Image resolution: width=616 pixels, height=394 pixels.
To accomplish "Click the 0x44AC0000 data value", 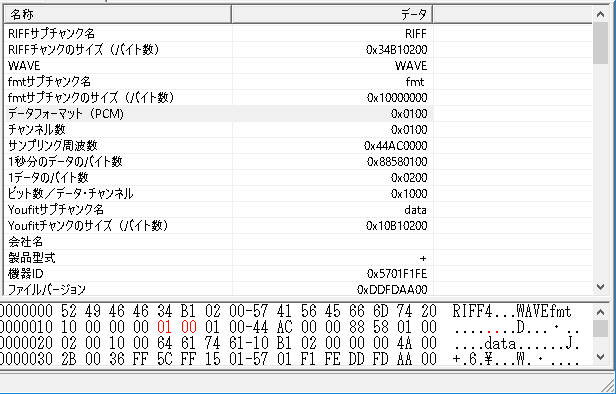I will [x=396, y=146].
